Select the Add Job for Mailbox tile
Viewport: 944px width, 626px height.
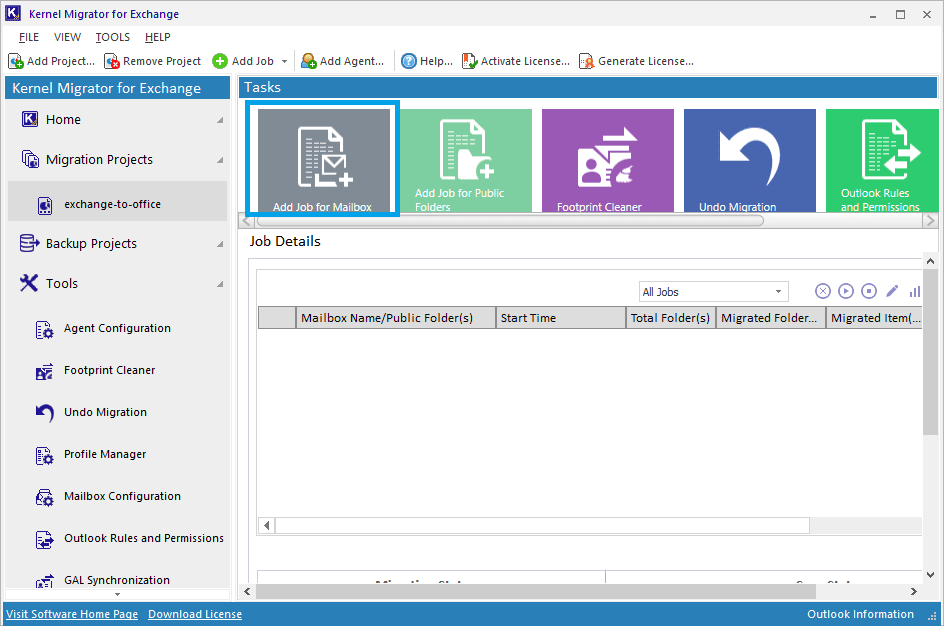[323, 160]
